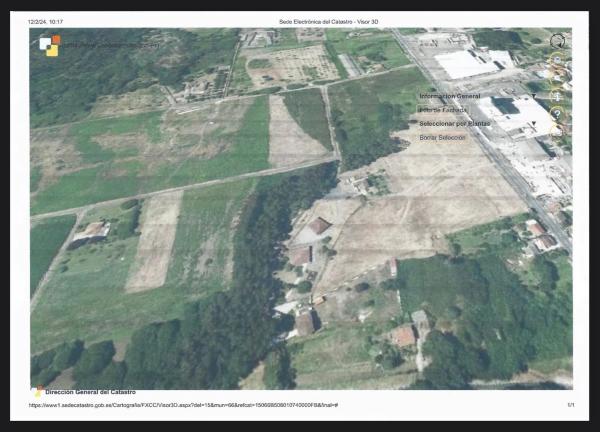The width and height of the screenshot is (600, 432).
Task: Click the compass orientation icon
Action: coord(558,41)
